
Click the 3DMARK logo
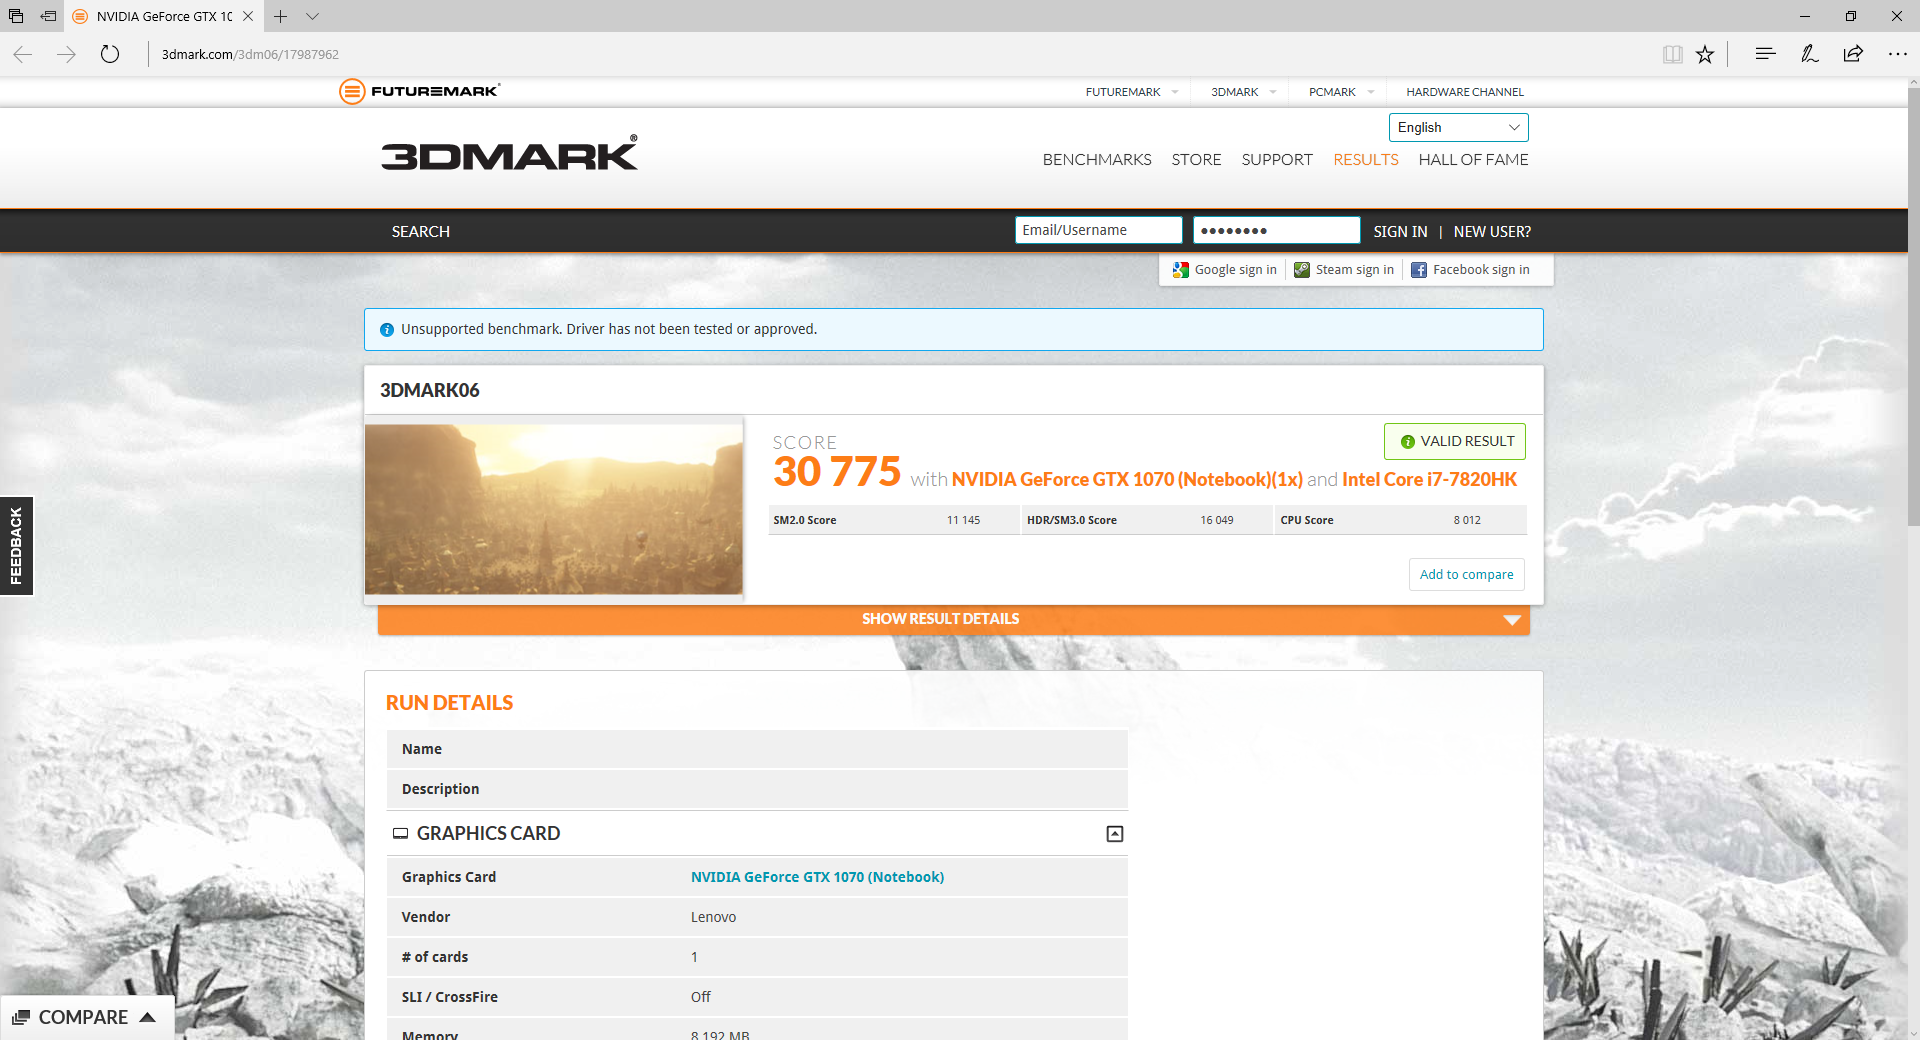[x=509, y=153]
